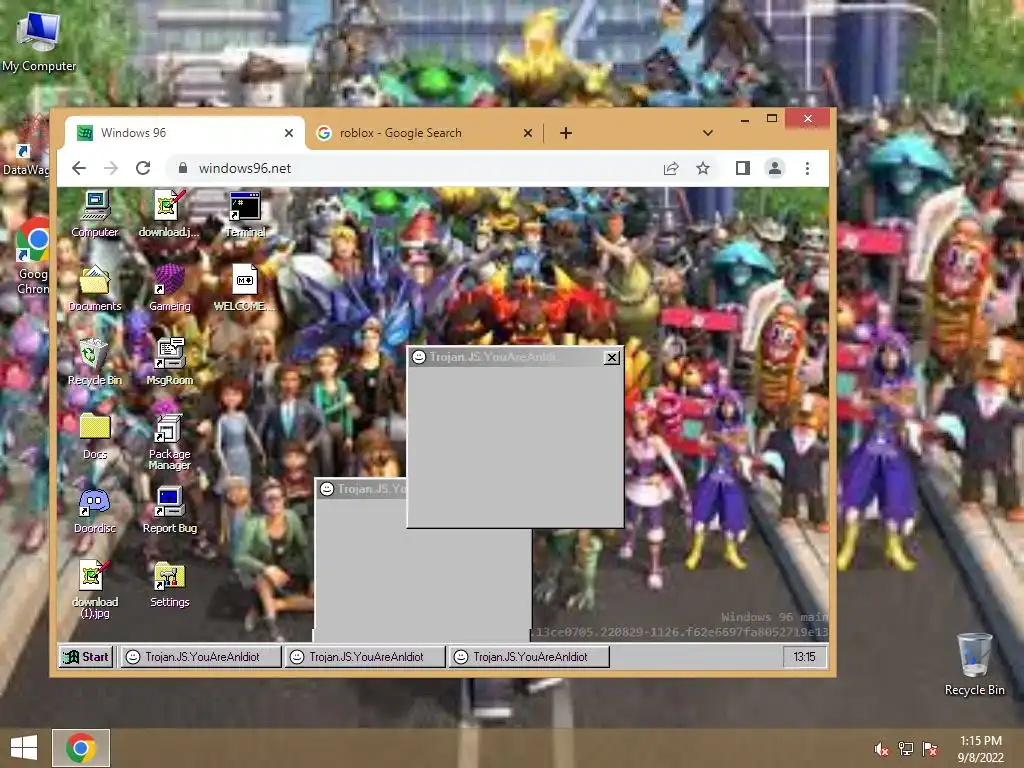Image resolution: width=1024 pixels, height=768 pixels.
Task: Close the roblox Google Search tab
Action: [x=528, y=133]
